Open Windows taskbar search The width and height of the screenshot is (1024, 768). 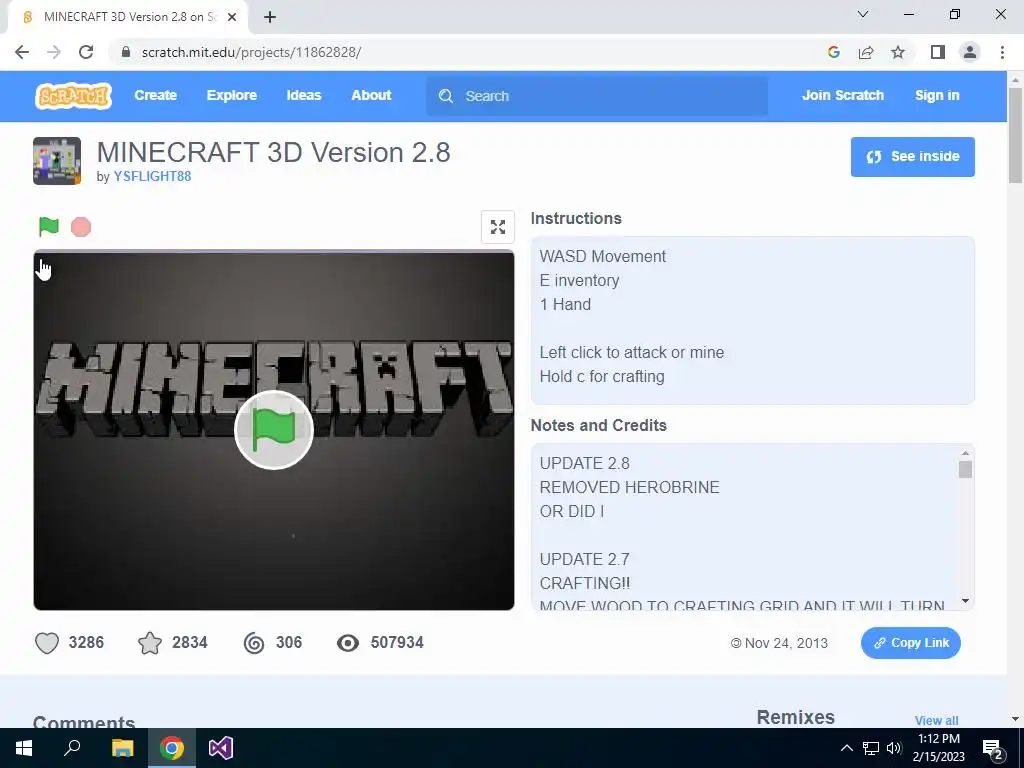(72, 748)
